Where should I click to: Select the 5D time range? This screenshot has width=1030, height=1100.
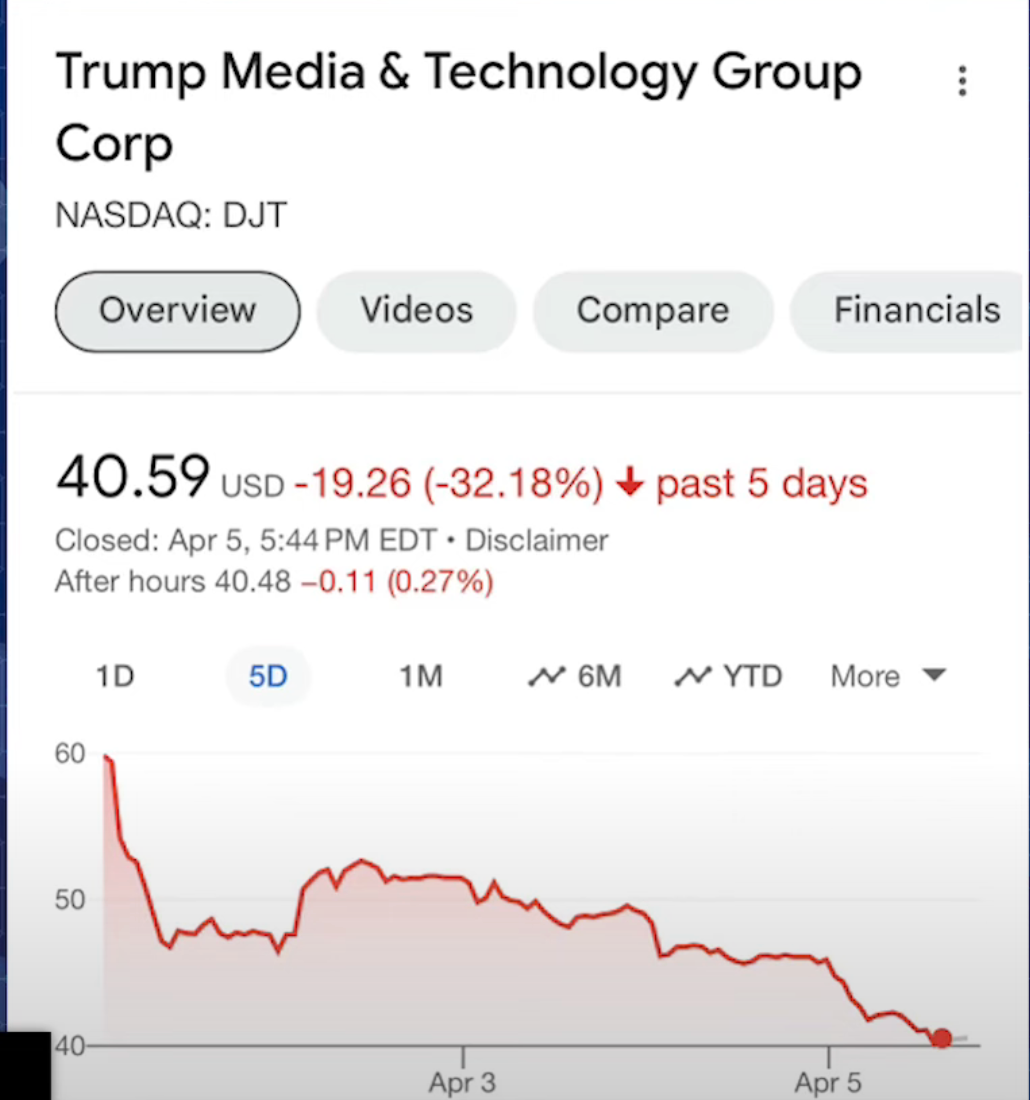pyautogui.click(x=267, y=677)
